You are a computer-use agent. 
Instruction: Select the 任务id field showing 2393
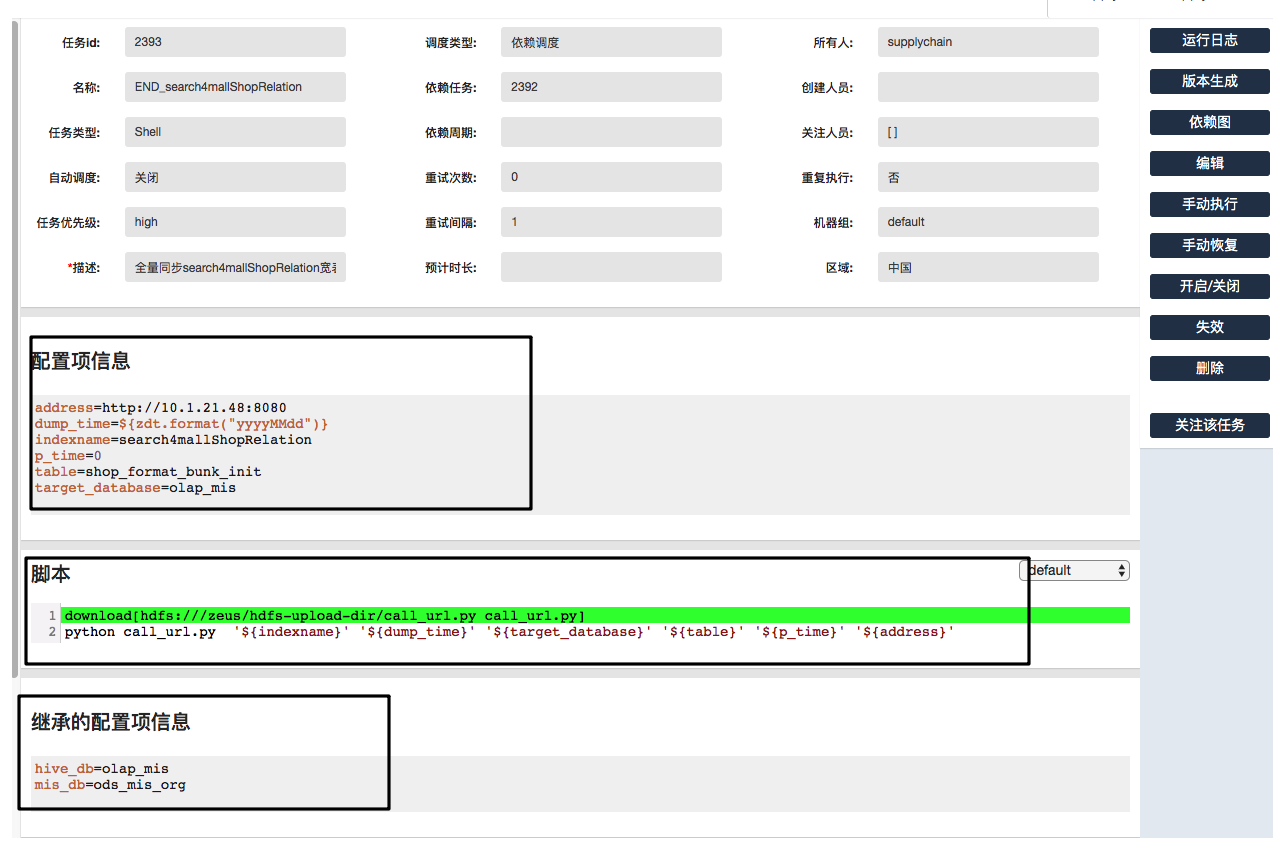pos(235,42)
